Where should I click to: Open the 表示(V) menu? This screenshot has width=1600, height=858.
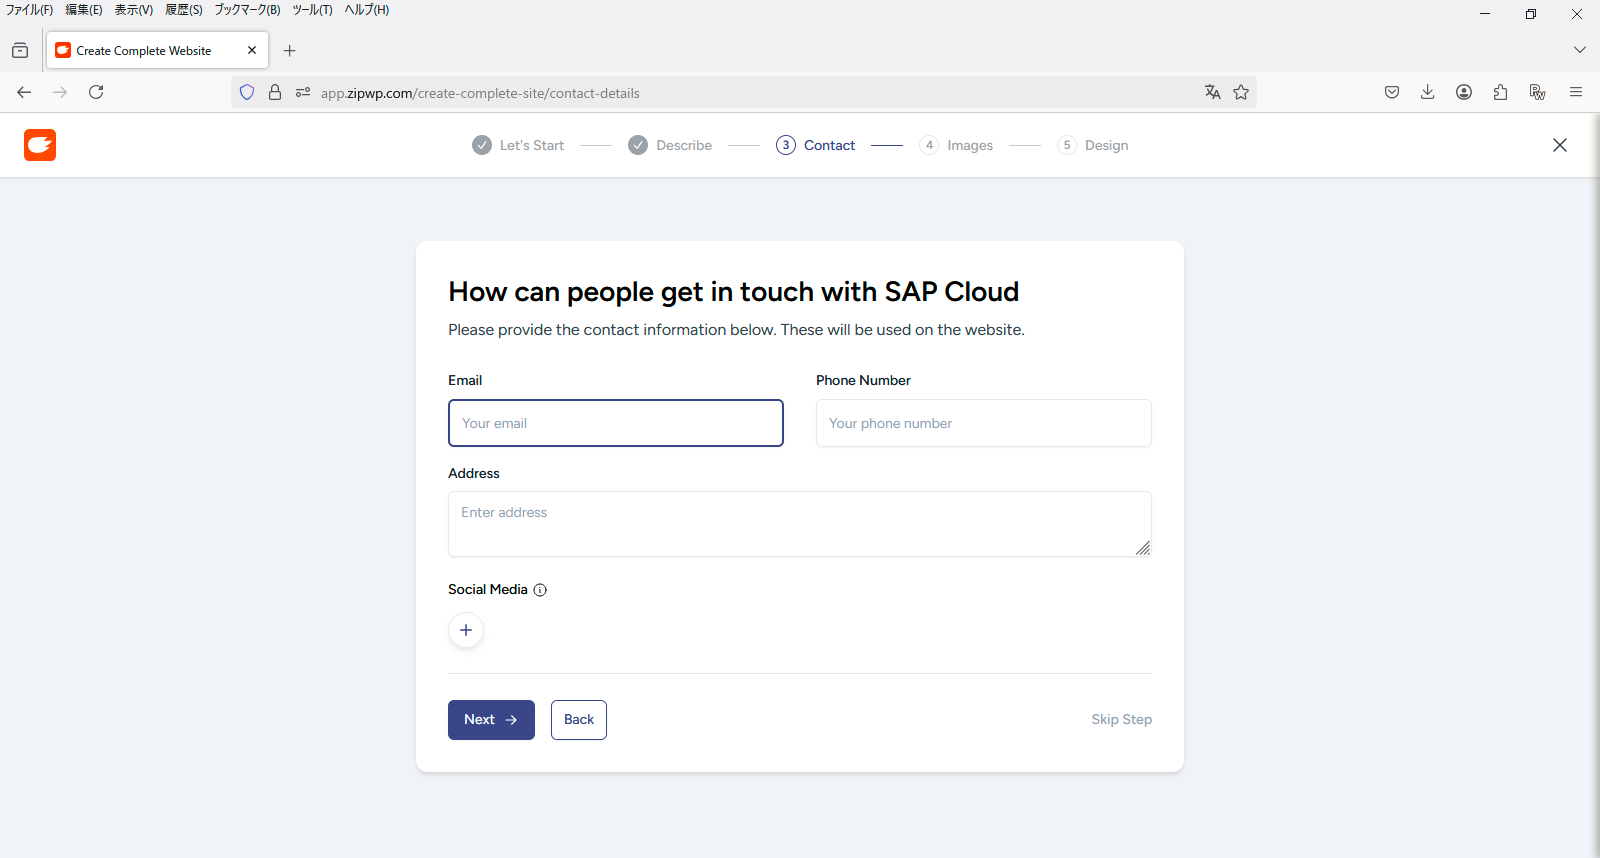point(134,10)
